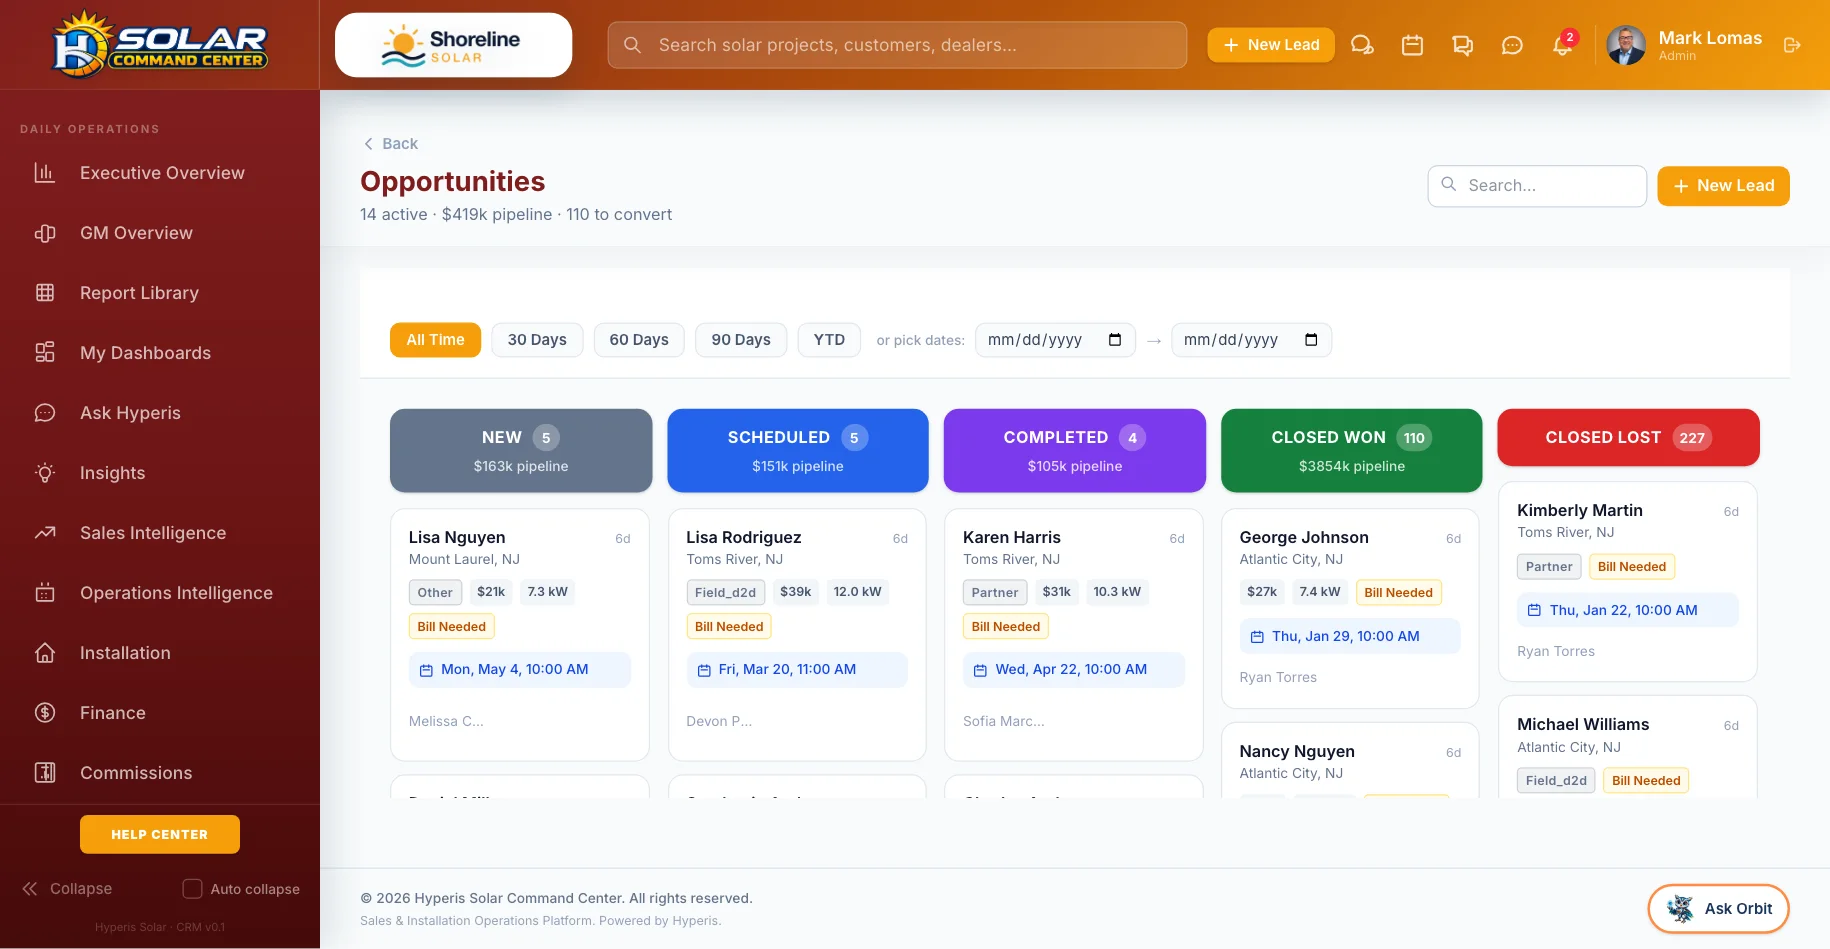
Task: Click the Insights lightbulb icon
Action: [45, 473]
